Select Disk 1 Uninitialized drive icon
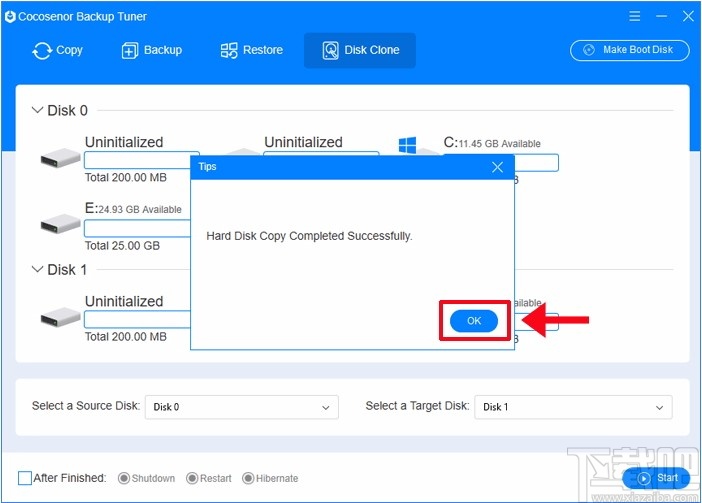The height and width of the screenshot is (503, 702). [x=60, y=317]
